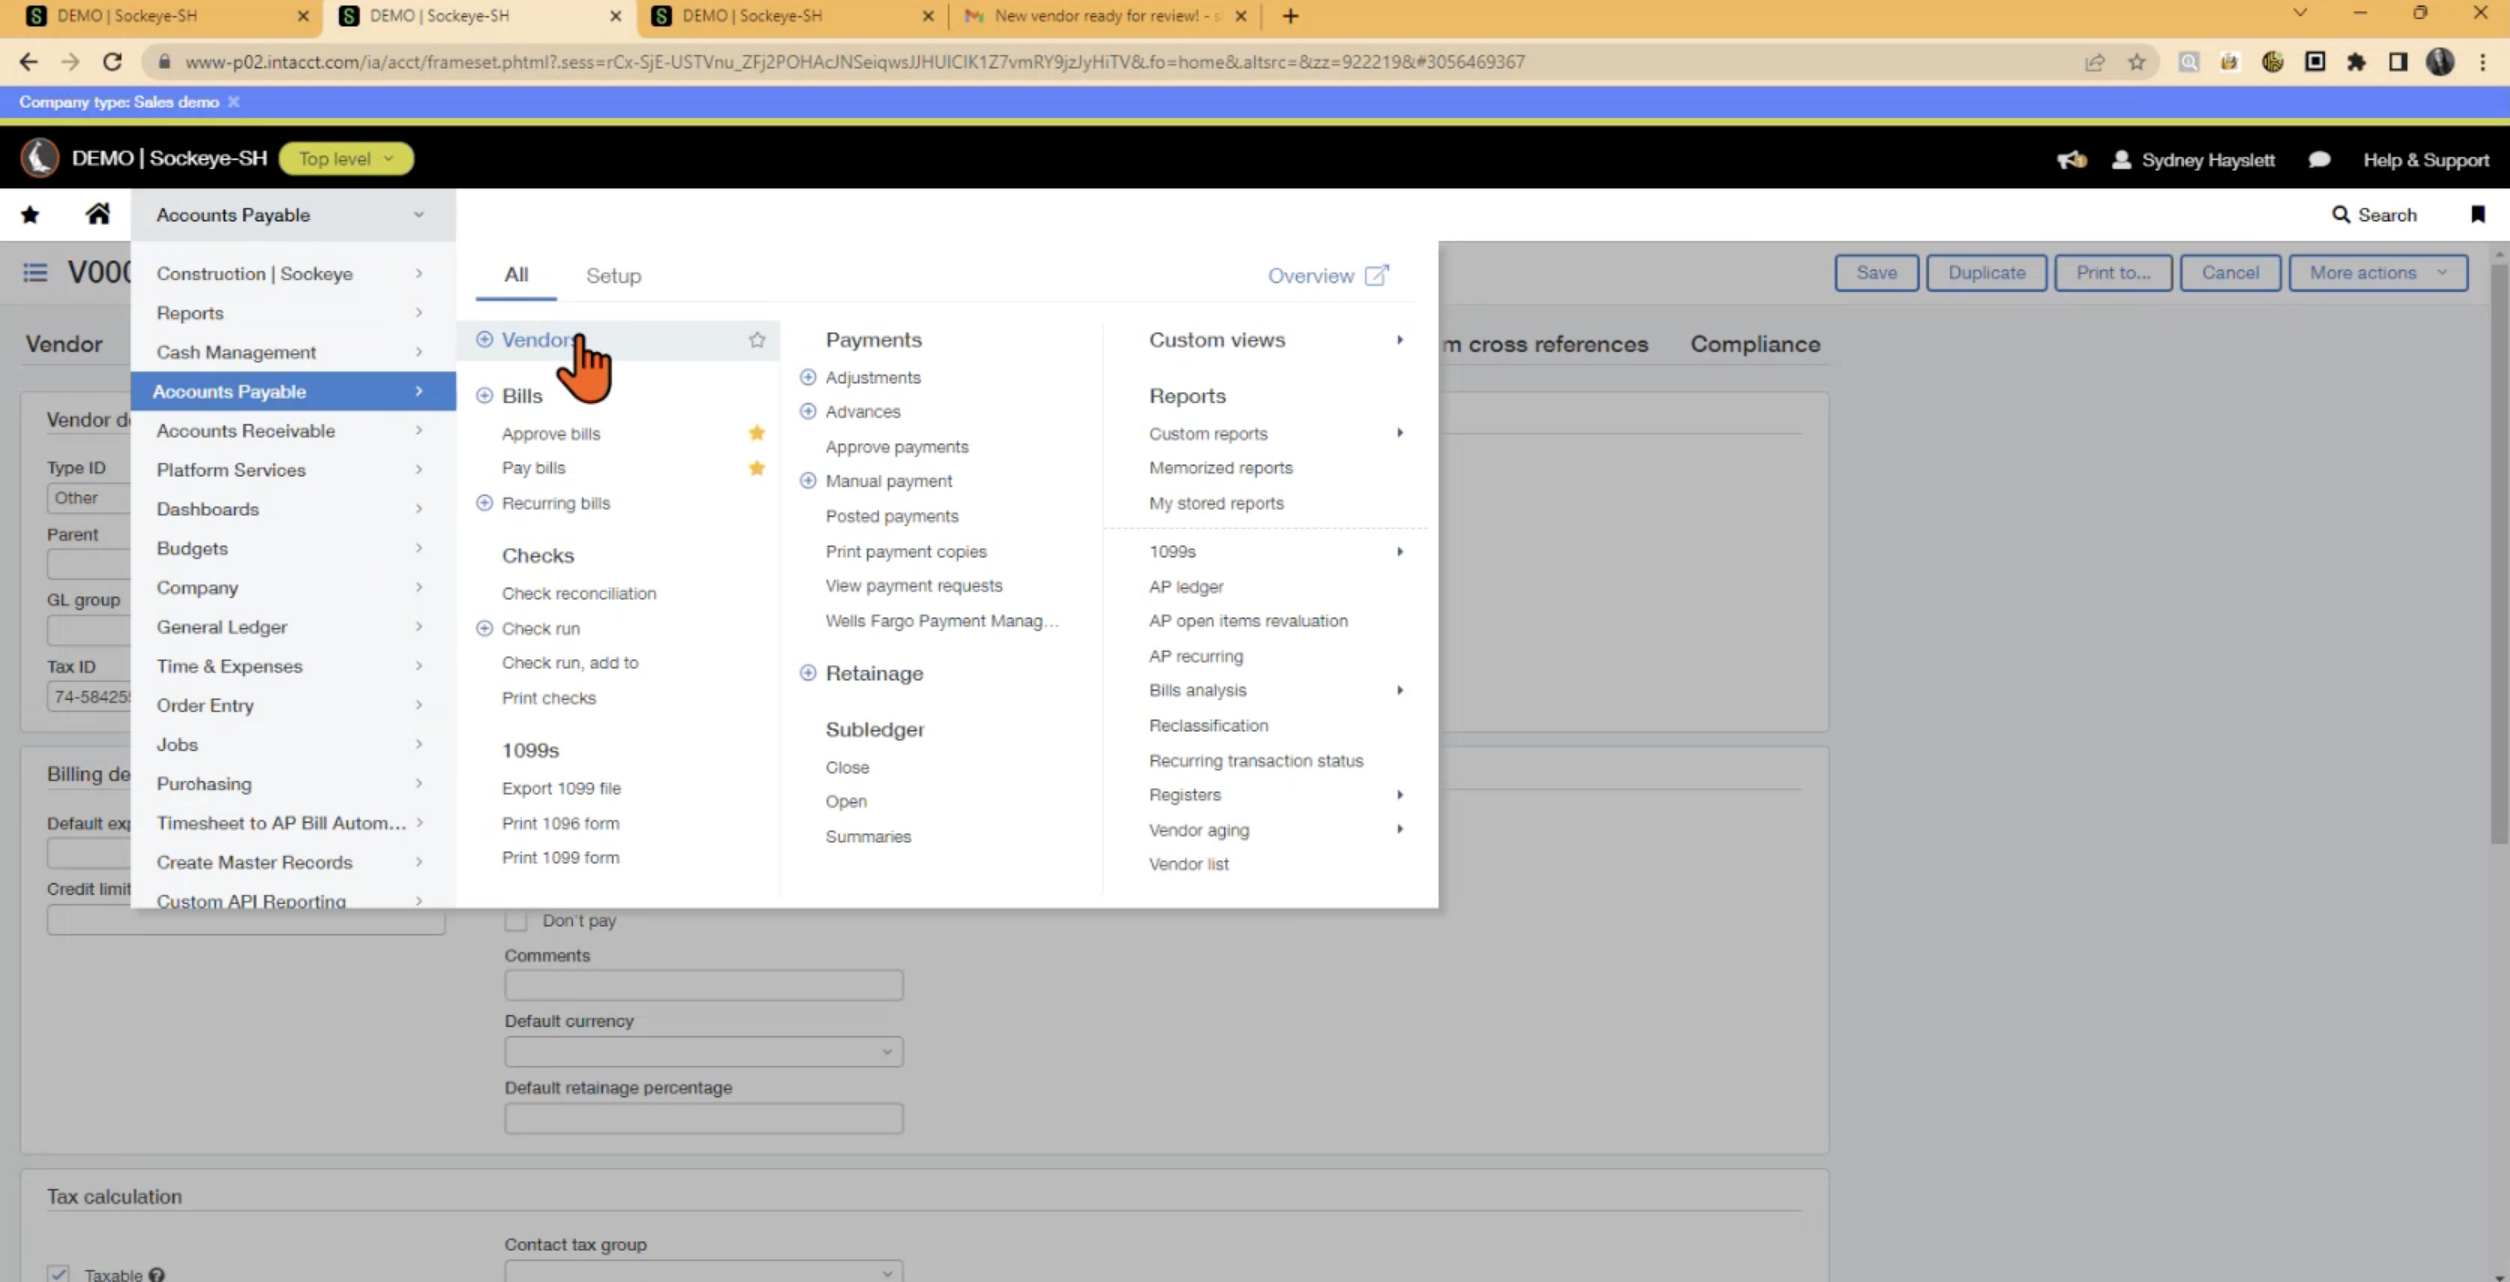This screenshot has width=2510, height=1282.
Task: Open the hamburger list menu beside vendor ID
Action: coord(35,272)
